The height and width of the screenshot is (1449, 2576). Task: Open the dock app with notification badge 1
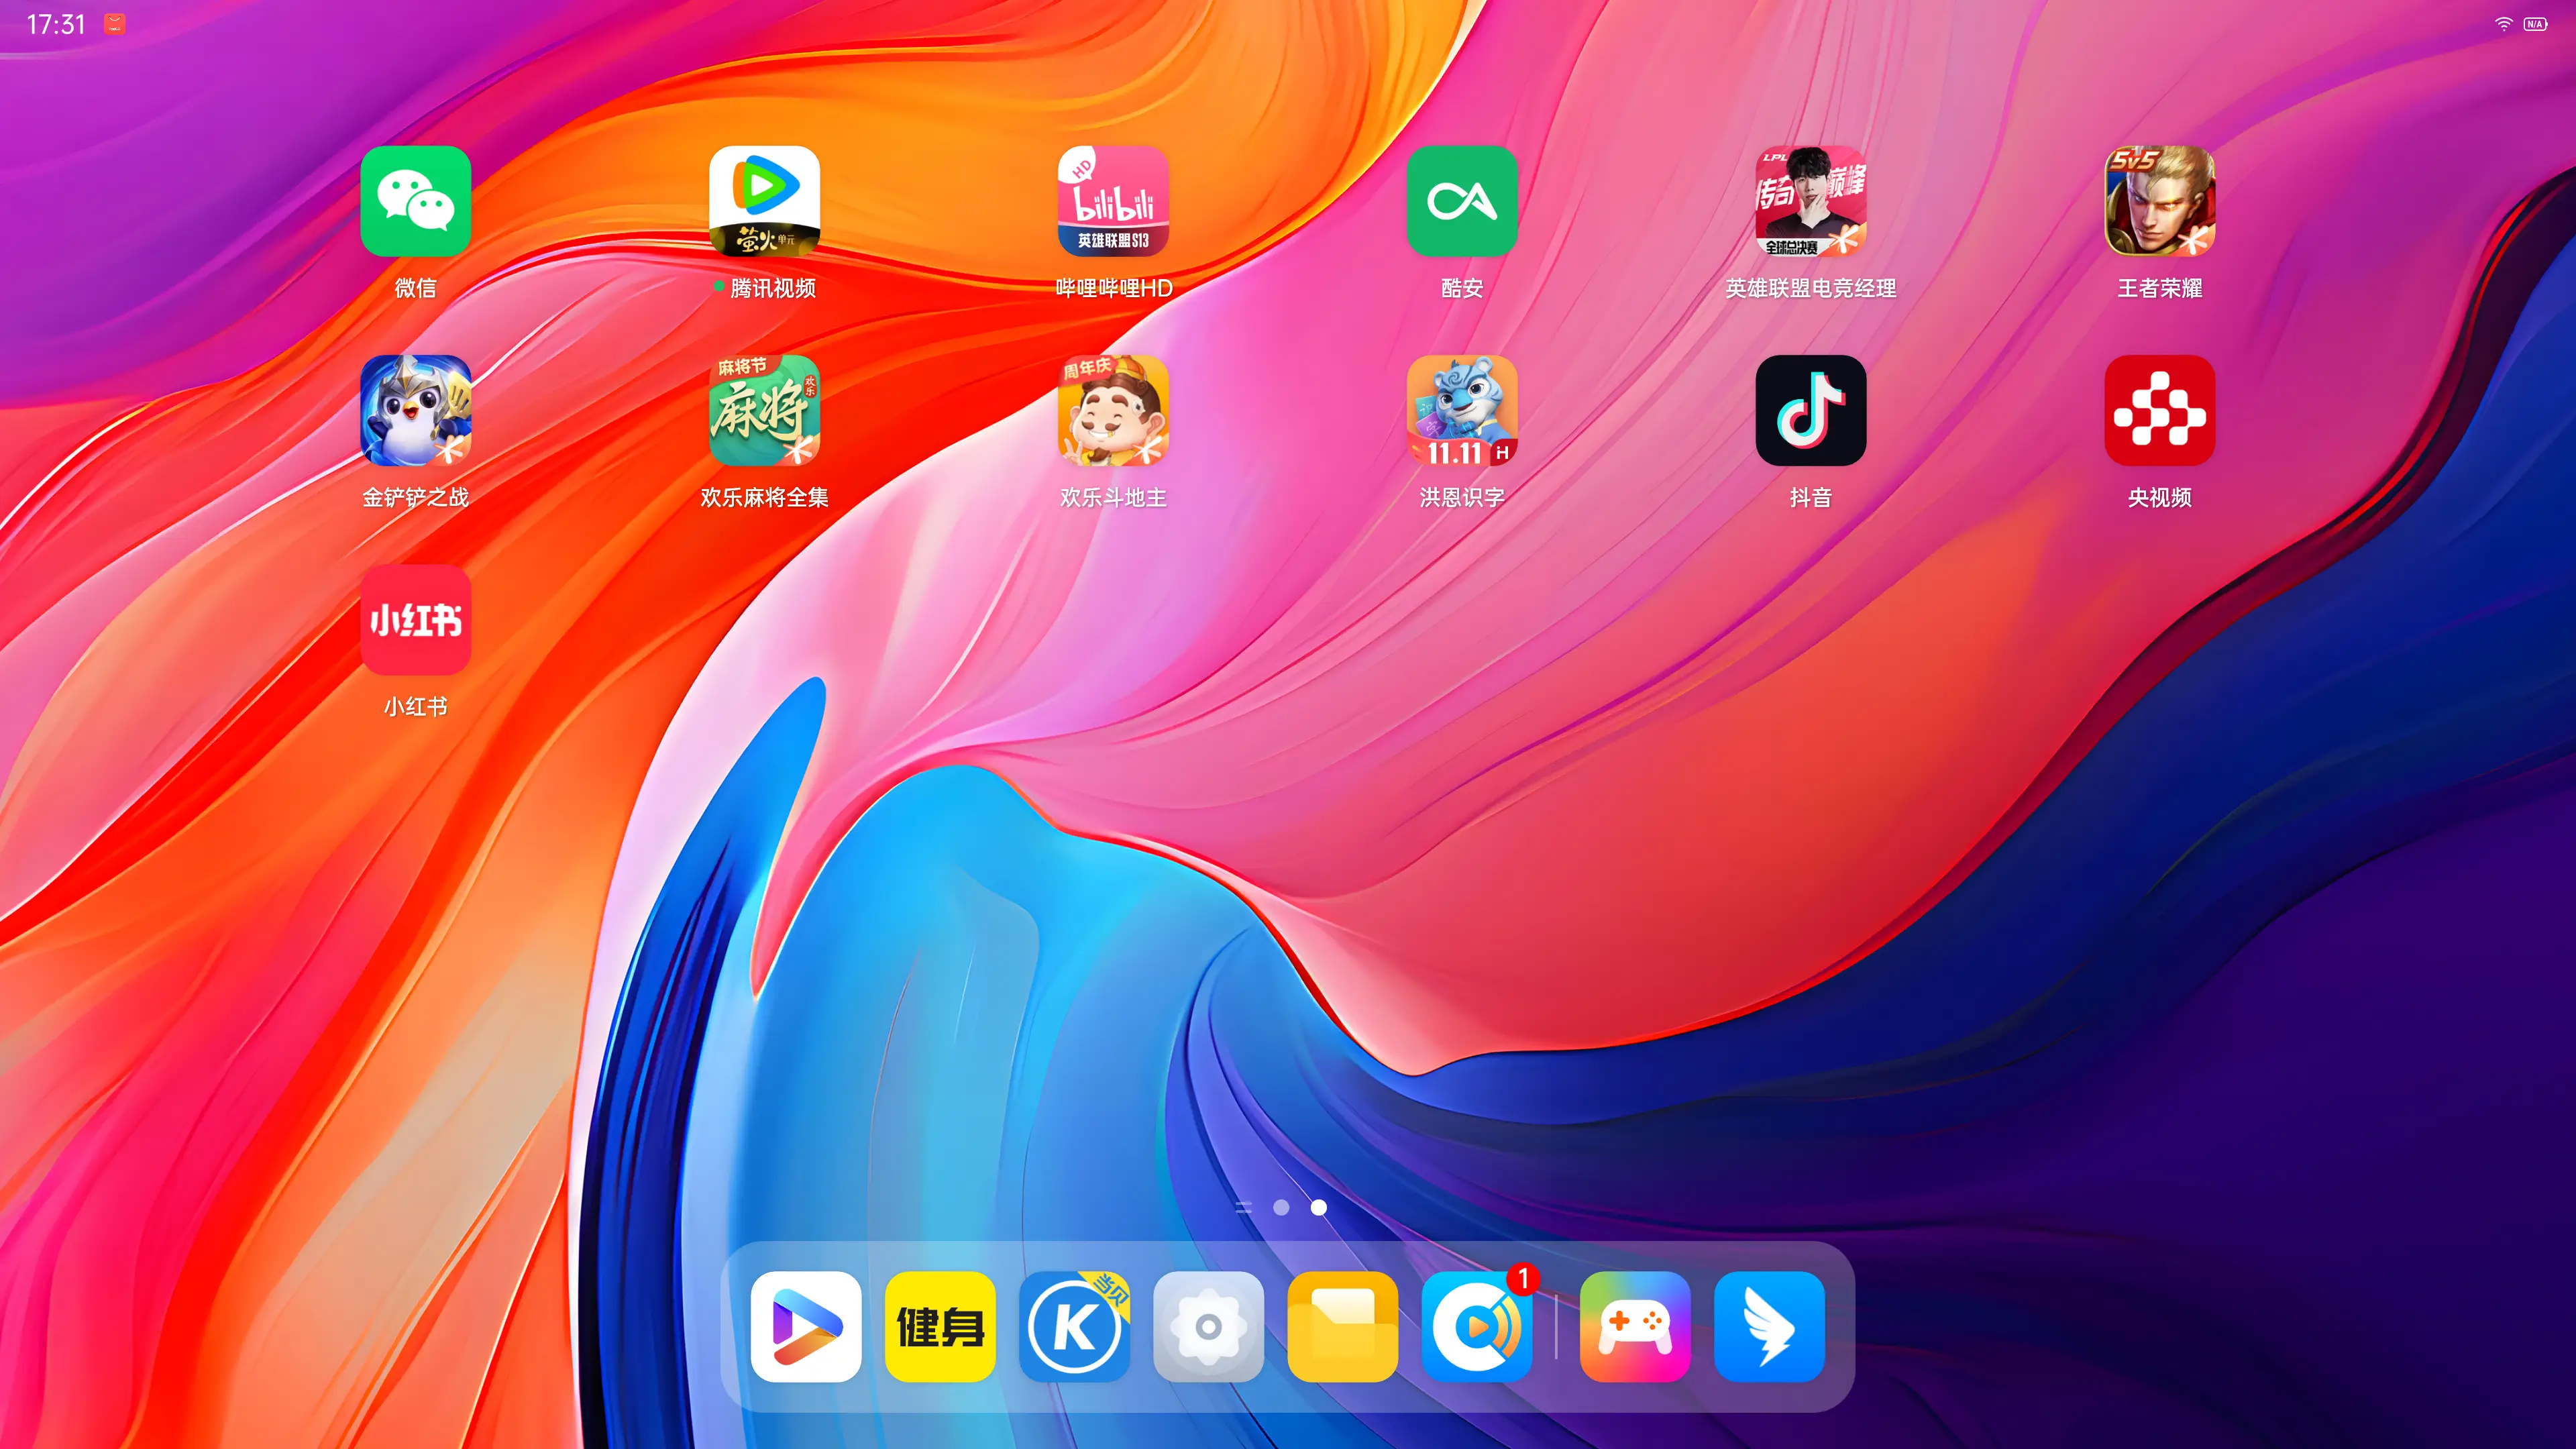[1477, 1326]
